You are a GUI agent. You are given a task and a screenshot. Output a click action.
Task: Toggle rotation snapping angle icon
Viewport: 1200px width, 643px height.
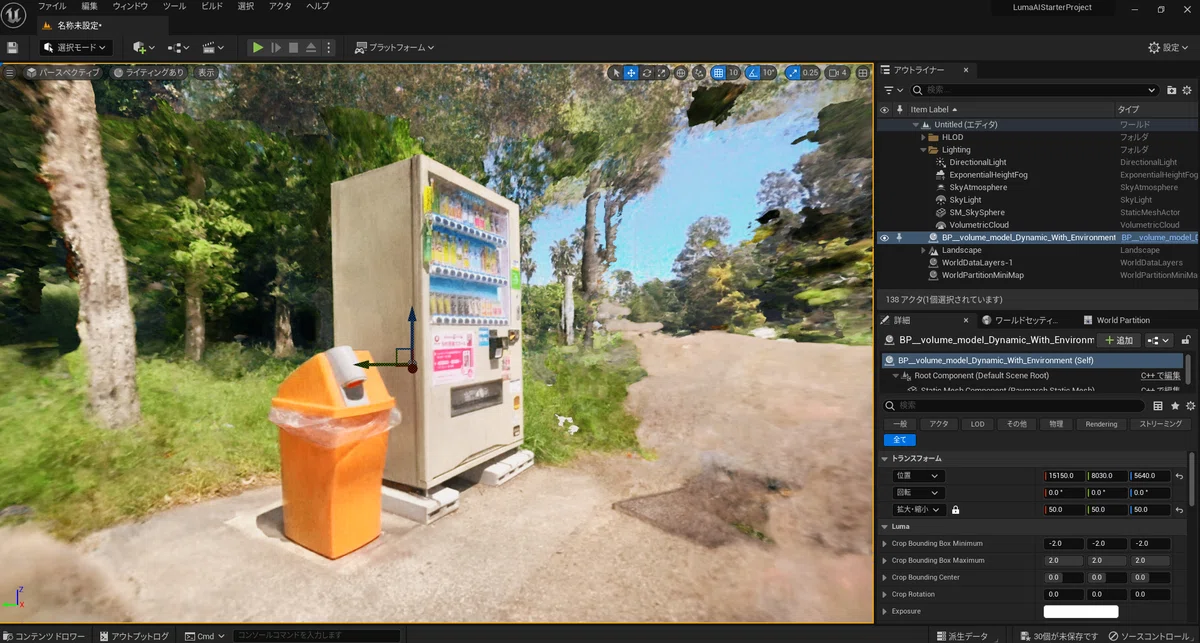click(753, 72)
